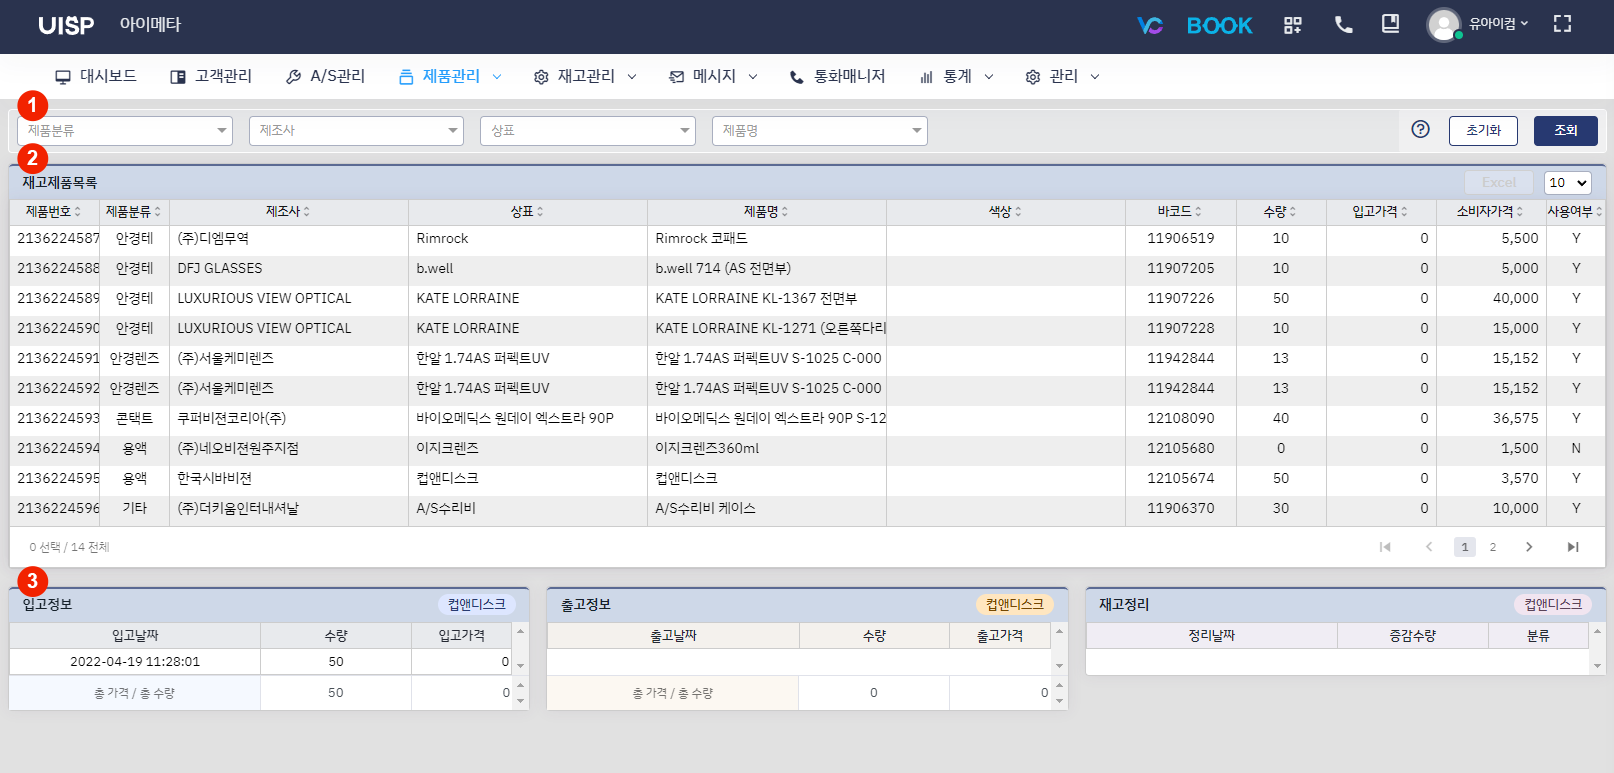Go to 대시보드 menu
Image resolution: width=1614 pixels, height=773 pixels.
click(x=96, y=76)
